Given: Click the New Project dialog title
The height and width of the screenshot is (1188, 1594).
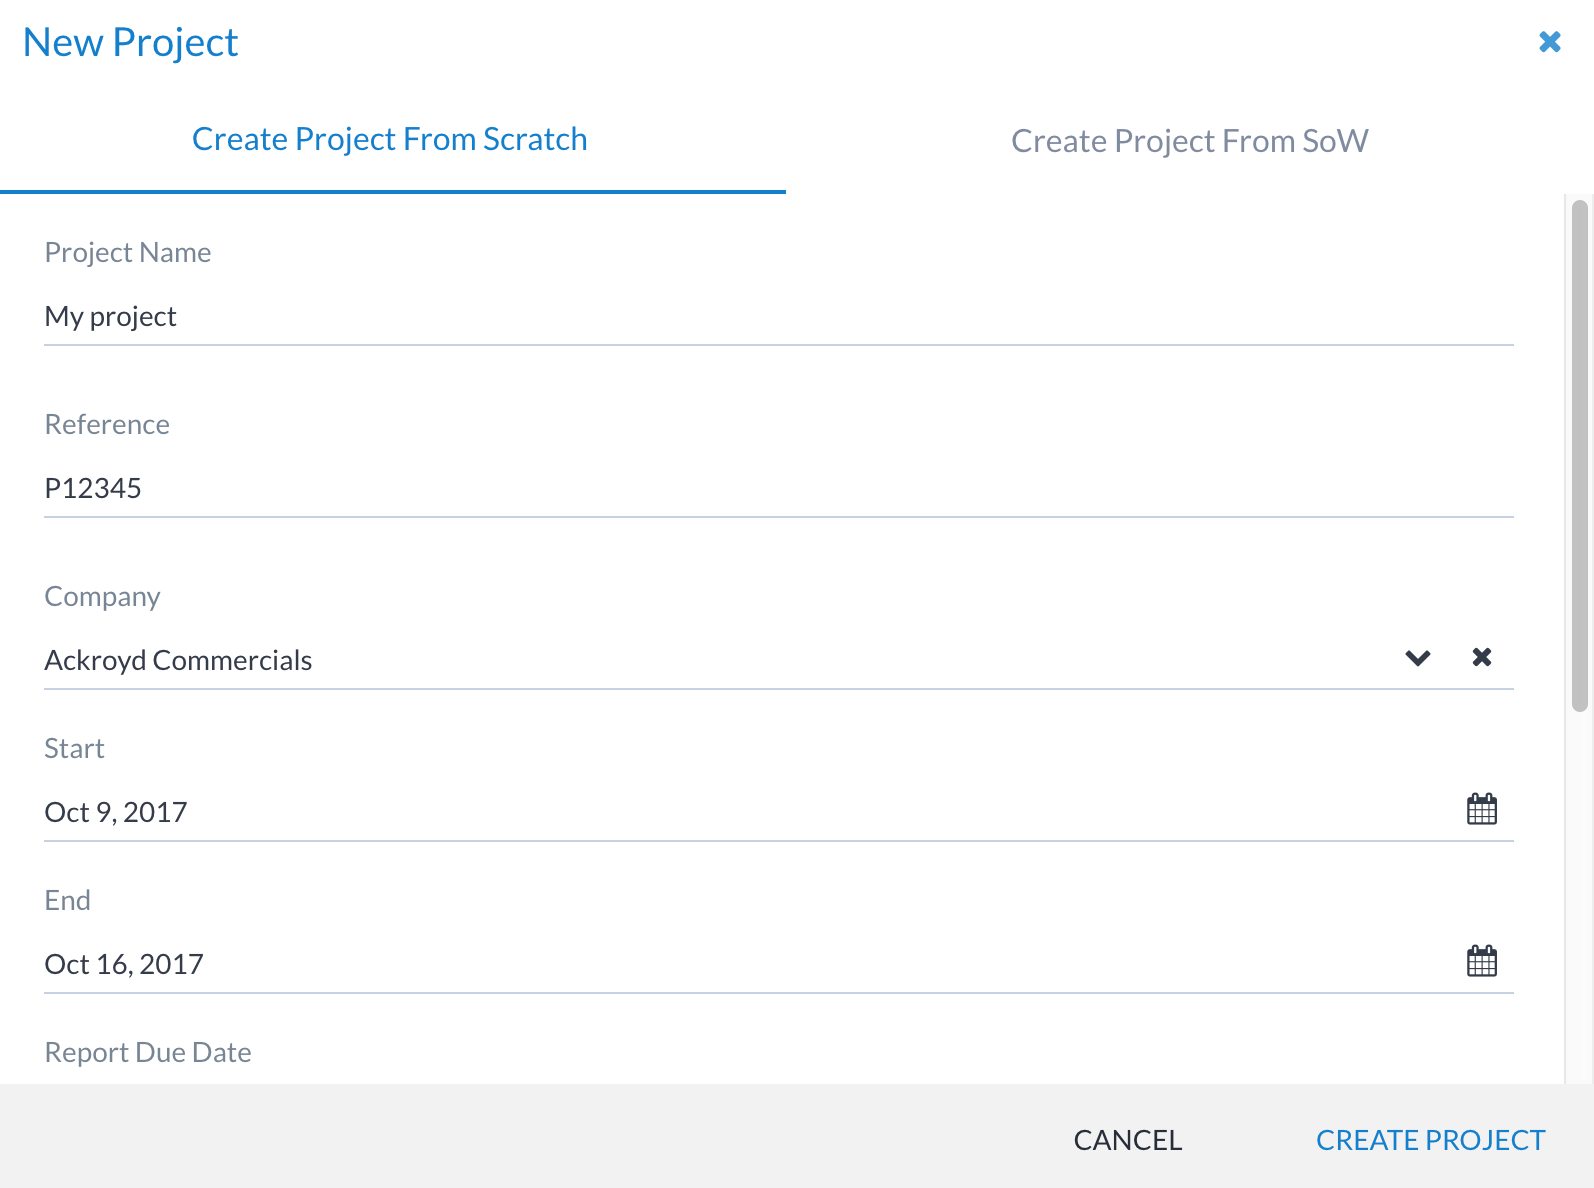Looking at the screenshot, I should tap(130, 43).
